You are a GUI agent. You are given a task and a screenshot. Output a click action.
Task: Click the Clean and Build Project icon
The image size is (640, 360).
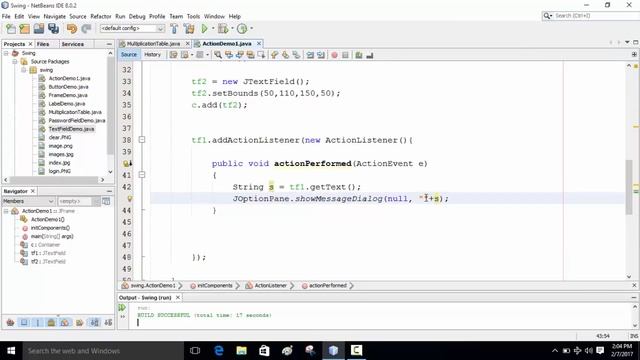click(189, 29)
